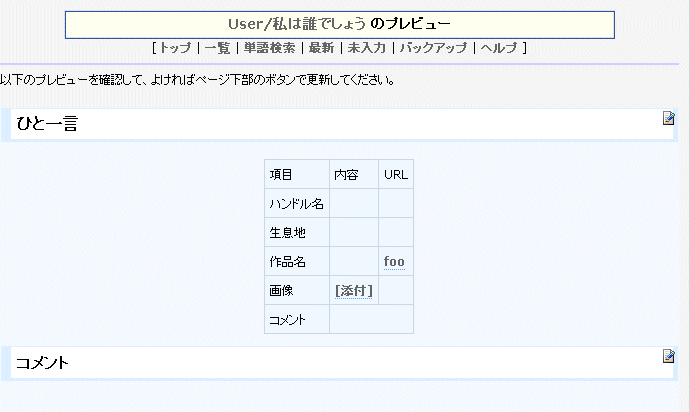Open 最新 recent changes link

(x=321, y=48)
